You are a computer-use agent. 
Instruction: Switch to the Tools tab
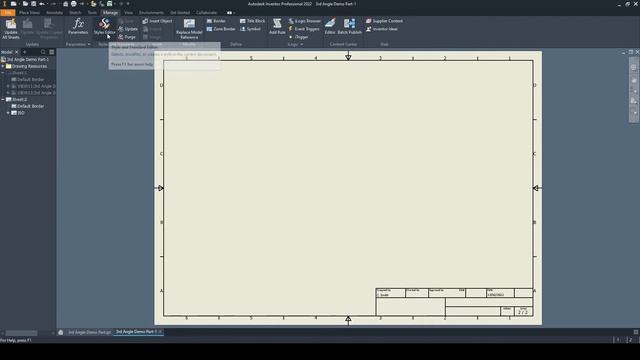pos(92,13)
